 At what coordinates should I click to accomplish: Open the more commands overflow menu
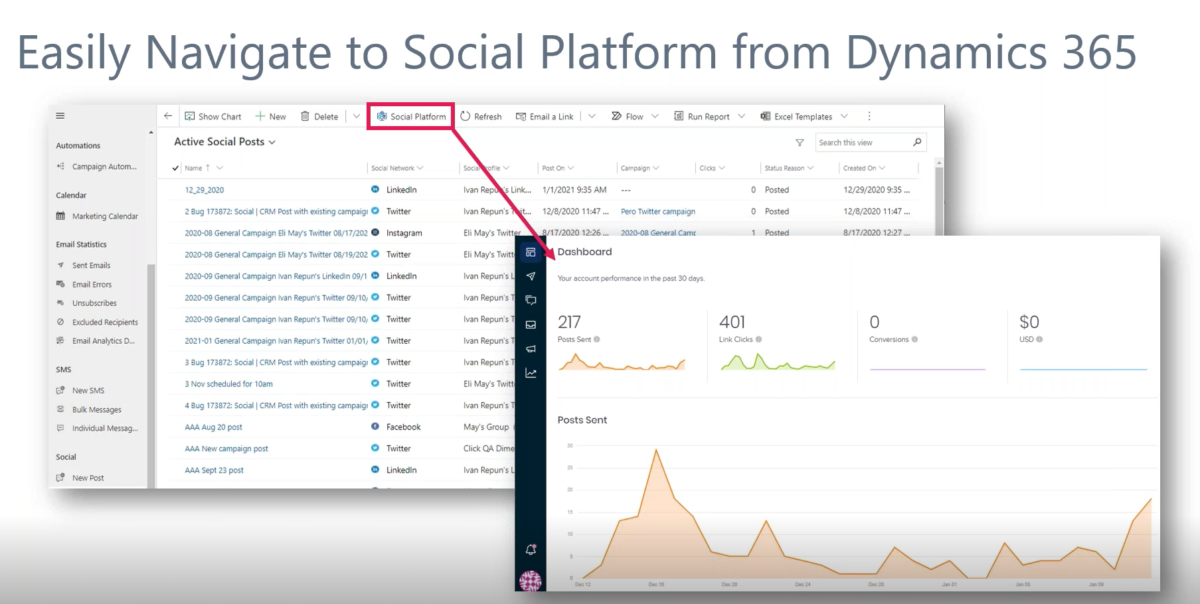coord(869,116)
